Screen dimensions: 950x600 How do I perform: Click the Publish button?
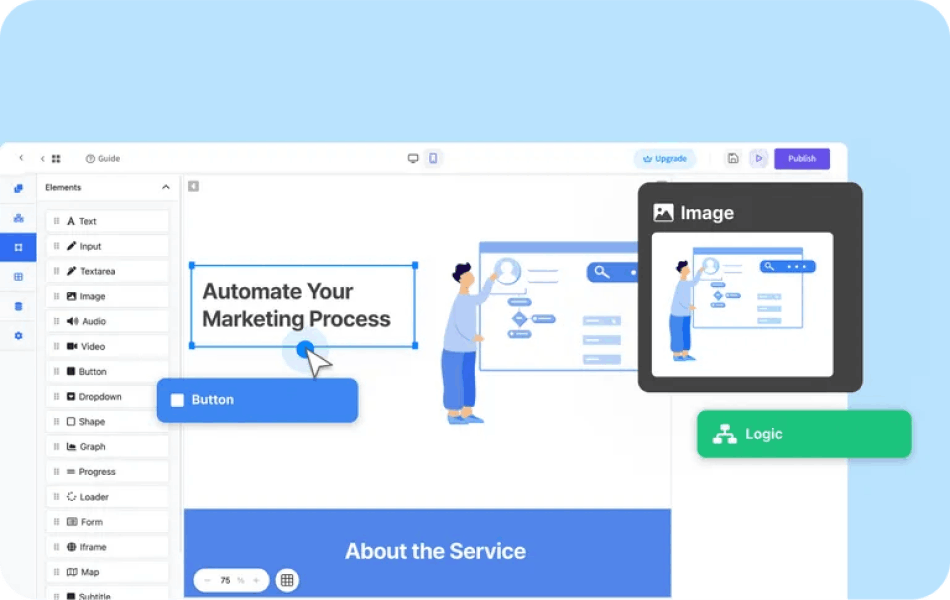pyautogui.click(x=801, y=158)
